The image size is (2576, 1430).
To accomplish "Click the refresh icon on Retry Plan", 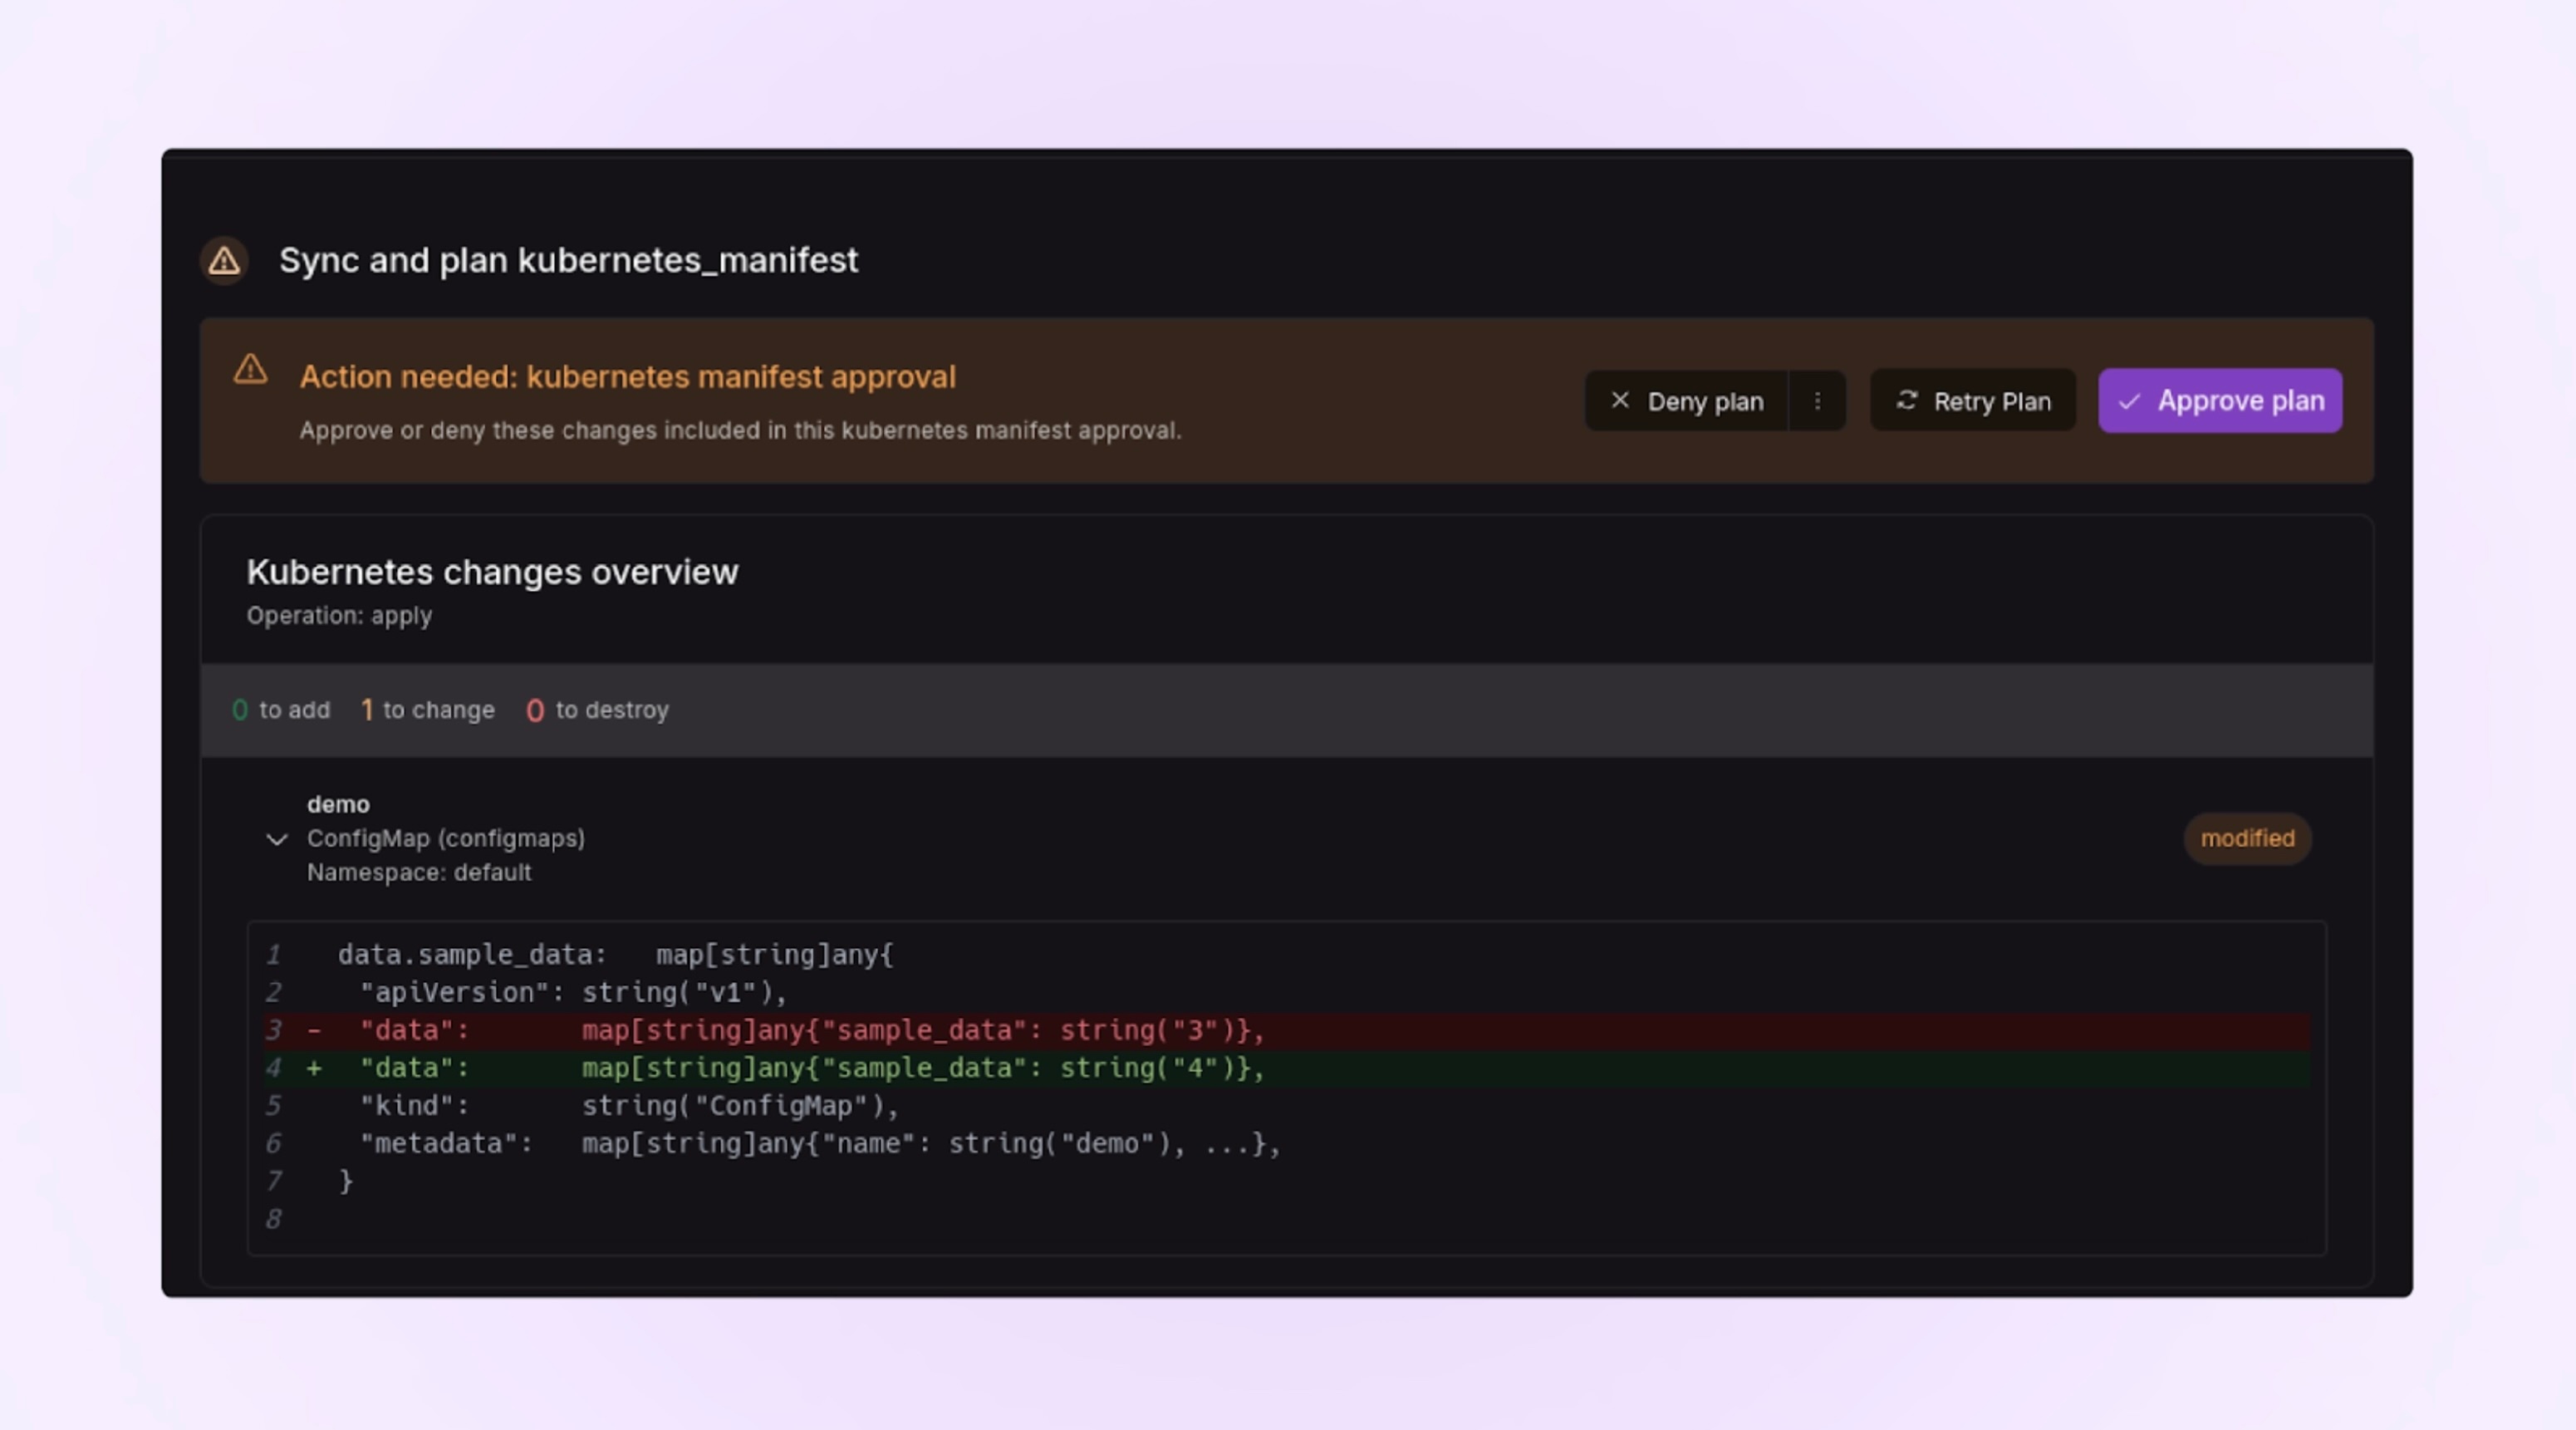I will pyautogui.click(x=1907, y=401).
